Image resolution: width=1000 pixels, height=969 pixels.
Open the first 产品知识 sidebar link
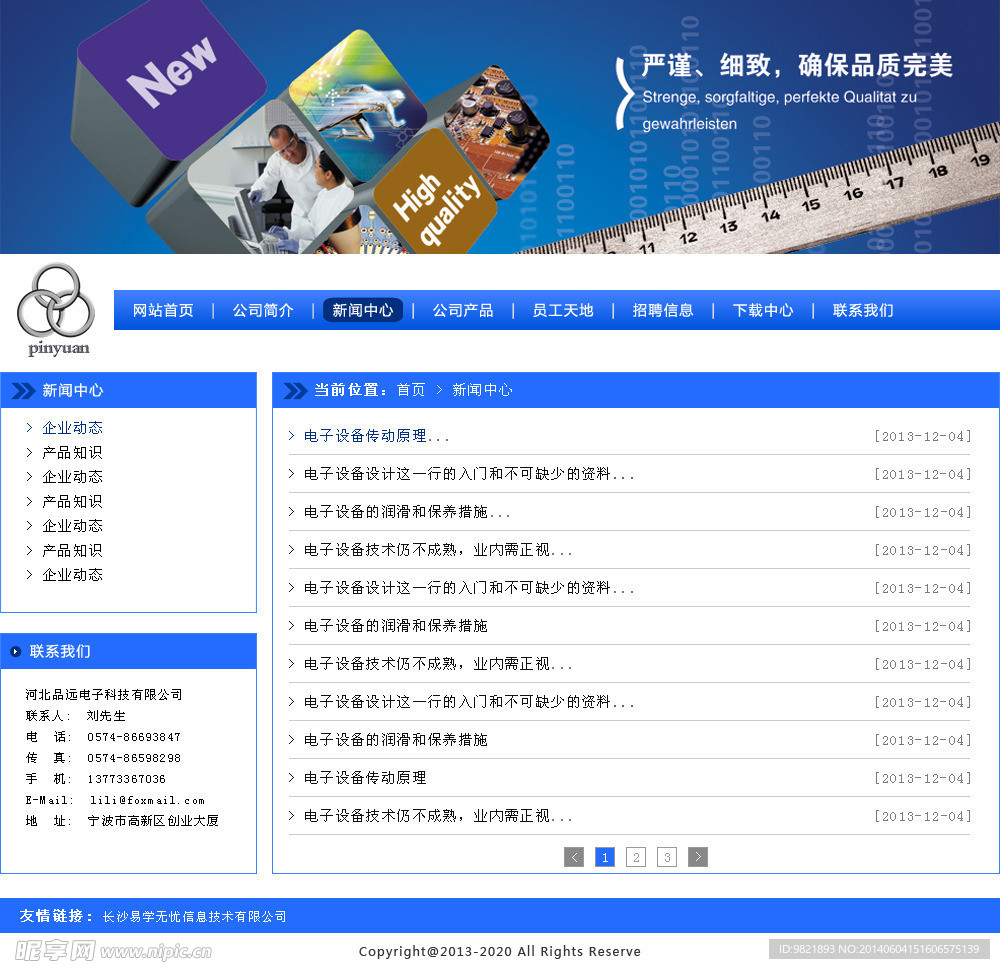click(x=72, y=452)
